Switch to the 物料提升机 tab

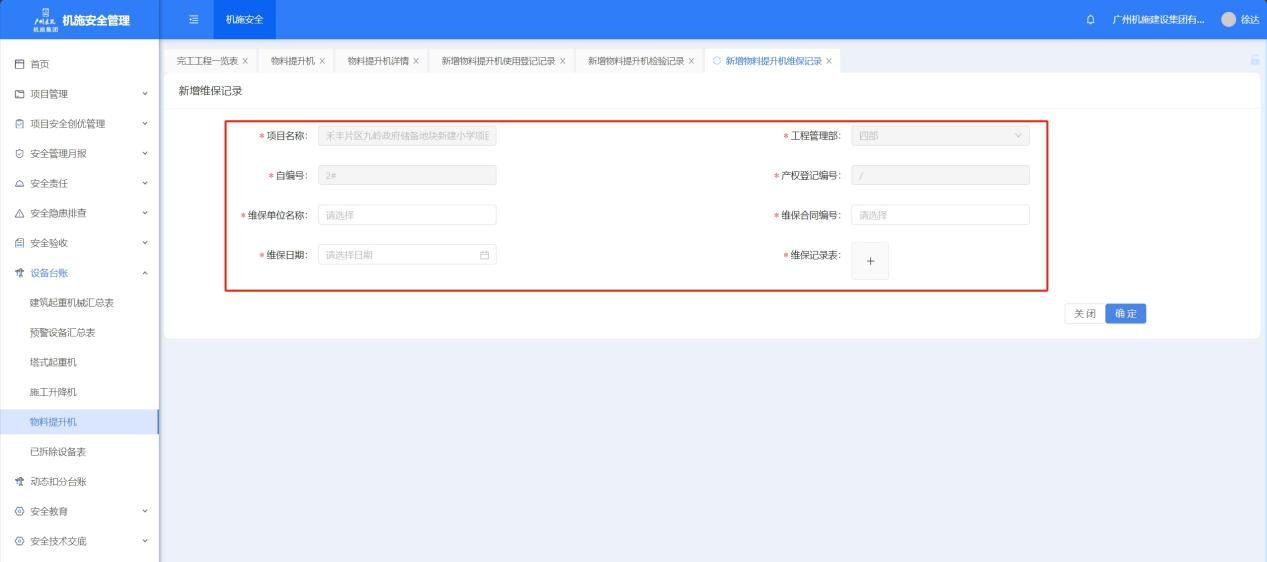point(291,61)
